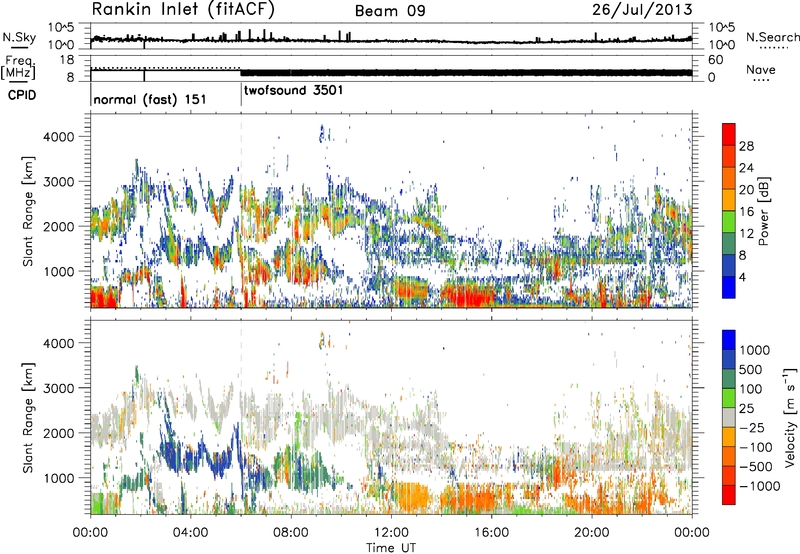This screenshot has width=800, height=554.
Task: Click the 'Time UT' axis title
Action: pyautogui.click(x=391, y=548)
